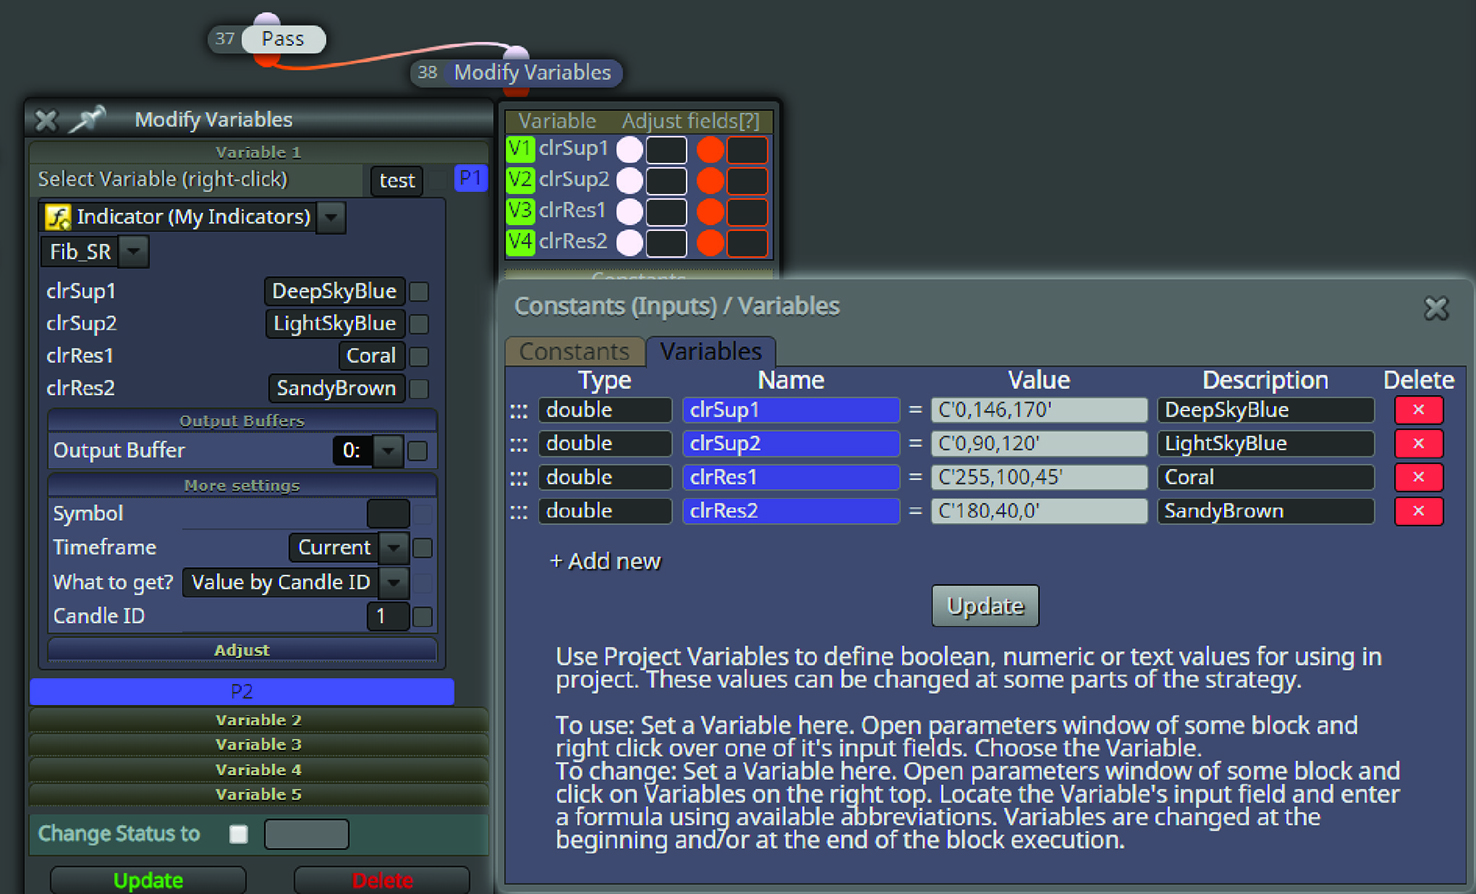
Task: Expand the Variable 4 section
Action: click(x=259, y=770)
